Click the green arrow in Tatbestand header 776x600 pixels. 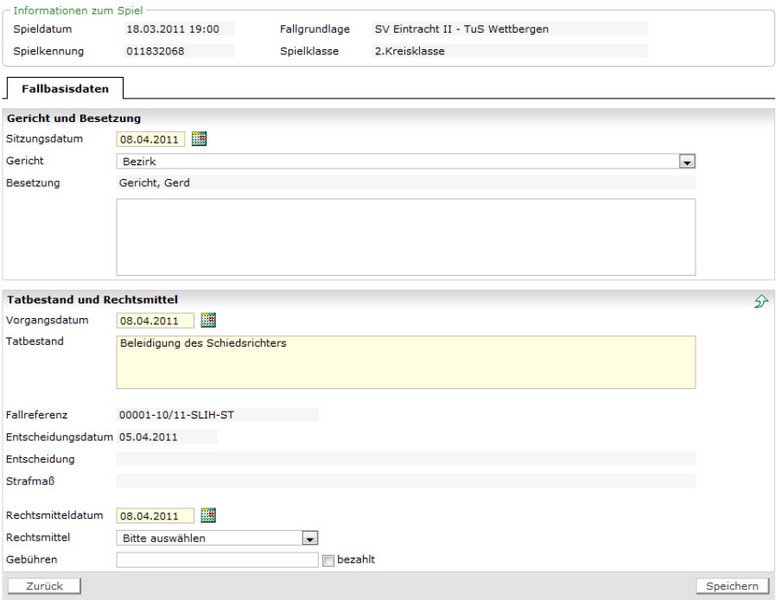click(x=761, y=301)
